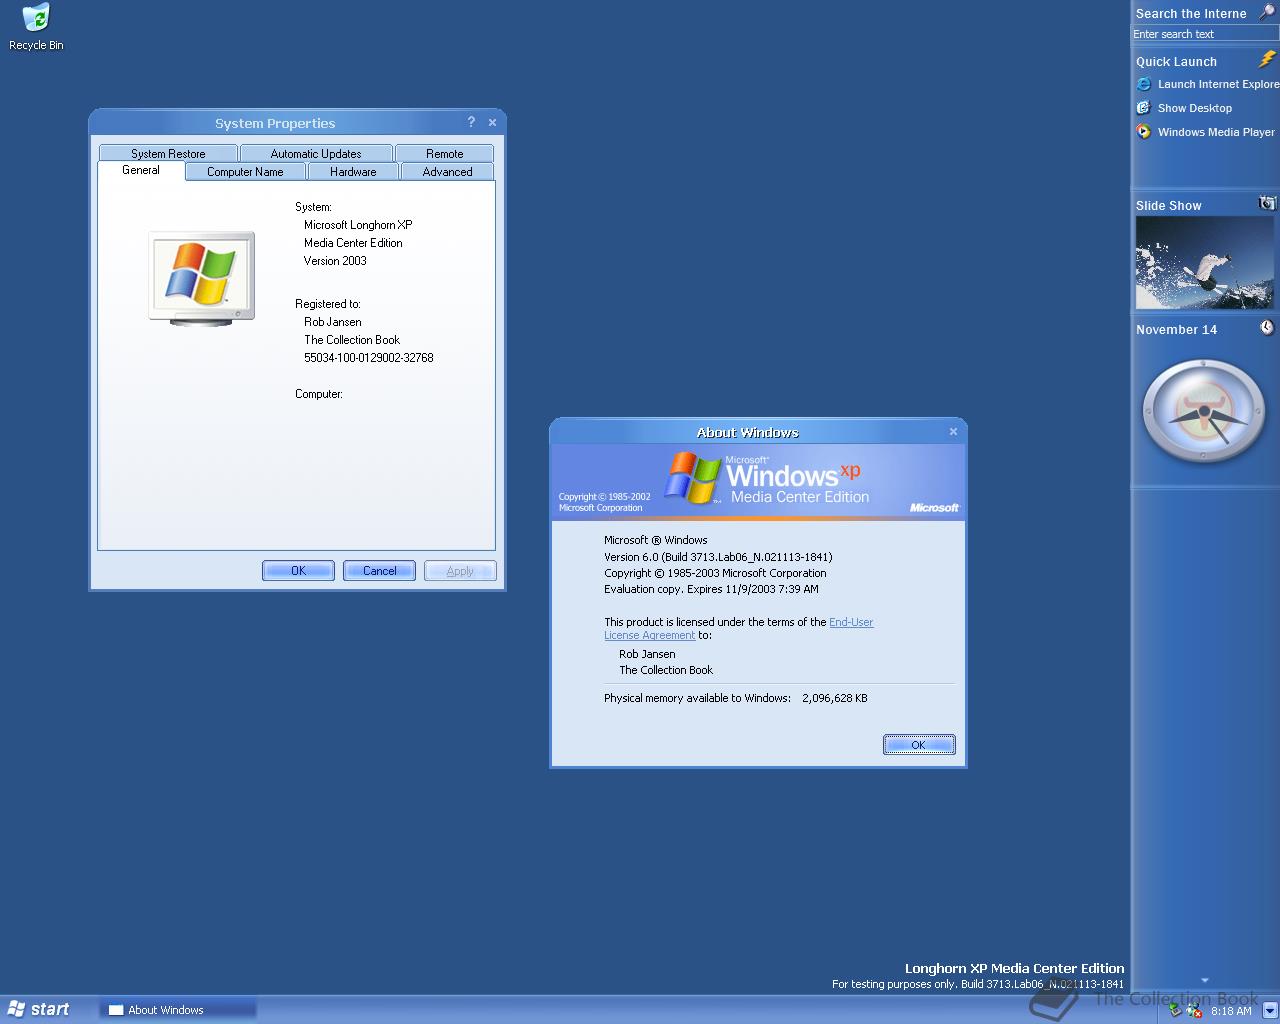Viewport: 1280px width, 1024px height.
Task: Expand the sidebar overflow arrow at bottom
Action: pyautogui.click(x=1205, y=980)
